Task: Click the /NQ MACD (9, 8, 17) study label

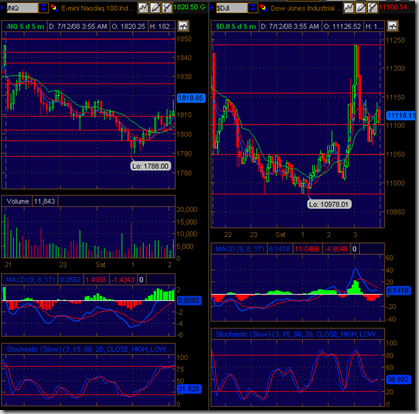Action: pyautogui.click(x=31, y=280)
